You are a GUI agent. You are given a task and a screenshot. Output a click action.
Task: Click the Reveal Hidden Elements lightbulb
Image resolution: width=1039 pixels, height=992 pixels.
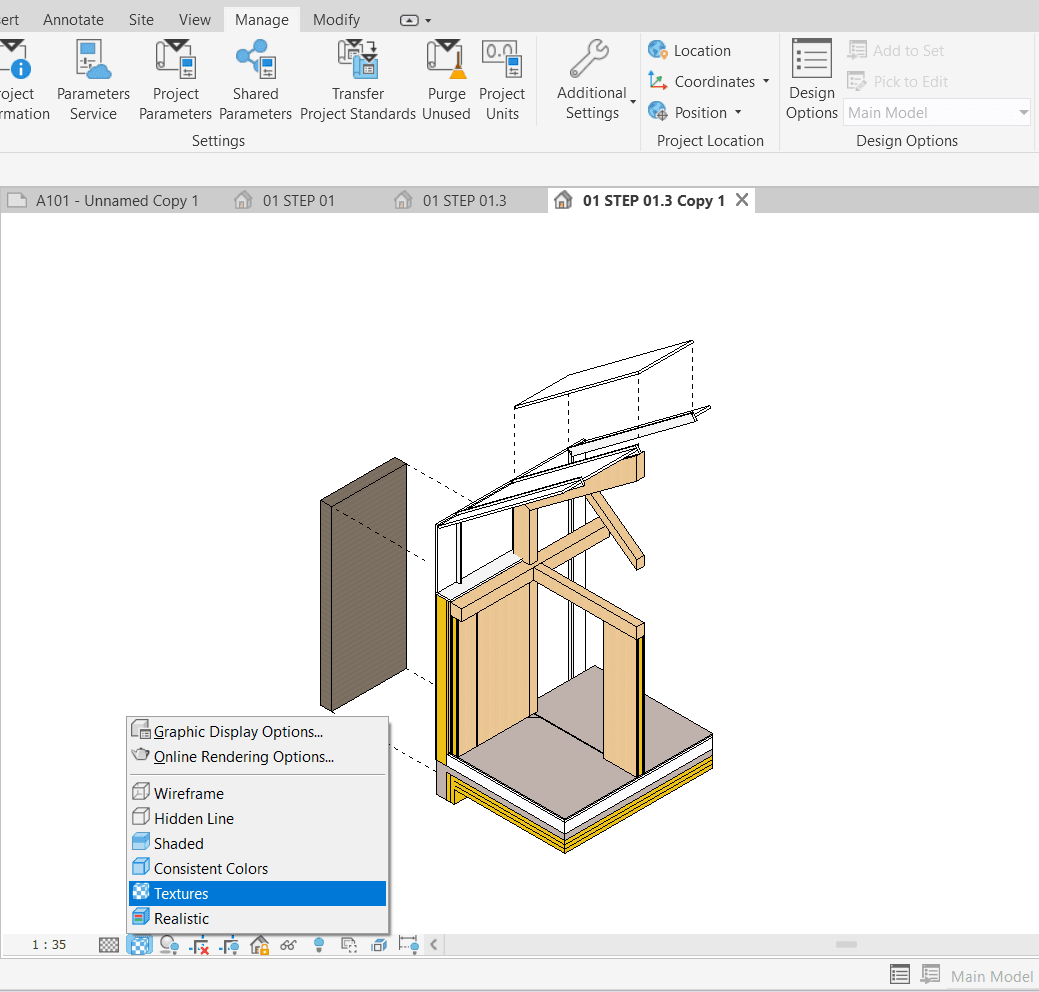319,944
